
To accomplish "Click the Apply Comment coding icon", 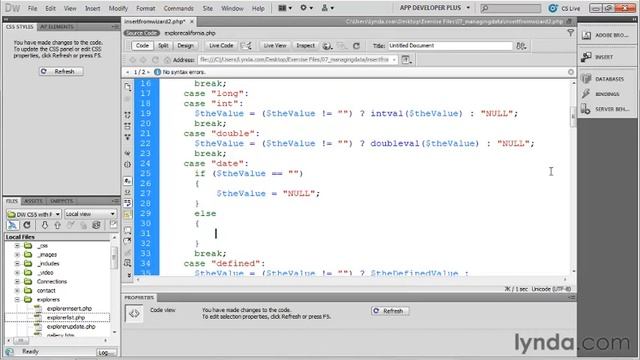I will click(x=128, y=230).
